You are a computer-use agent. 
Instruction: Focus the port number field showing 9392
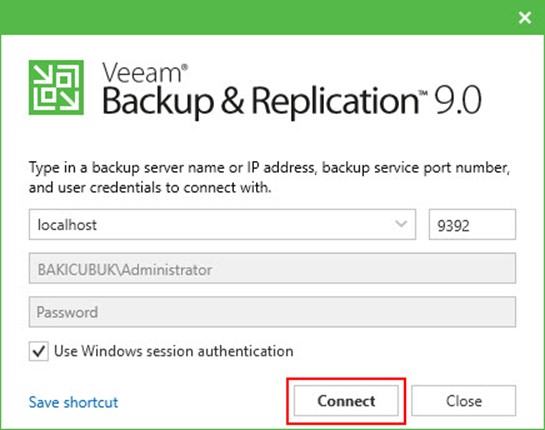(x=472, y=225)
